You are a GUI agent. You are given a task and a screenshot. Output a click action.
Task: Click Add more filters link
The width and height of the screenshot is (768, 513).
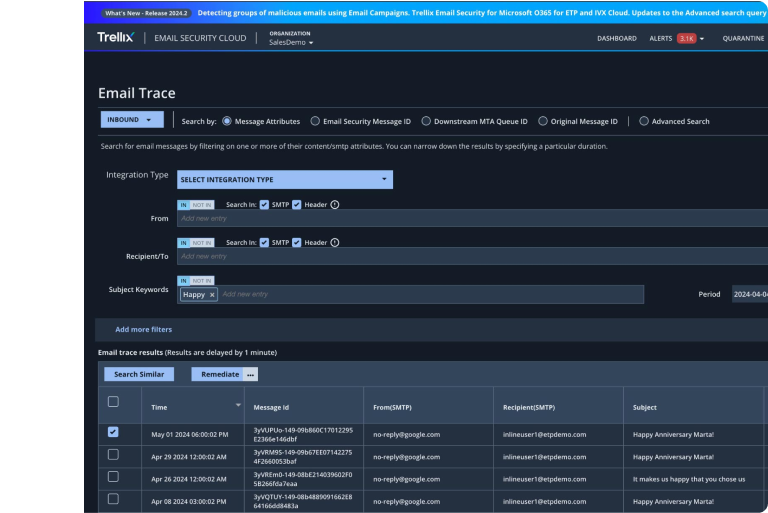click(144, 329)
